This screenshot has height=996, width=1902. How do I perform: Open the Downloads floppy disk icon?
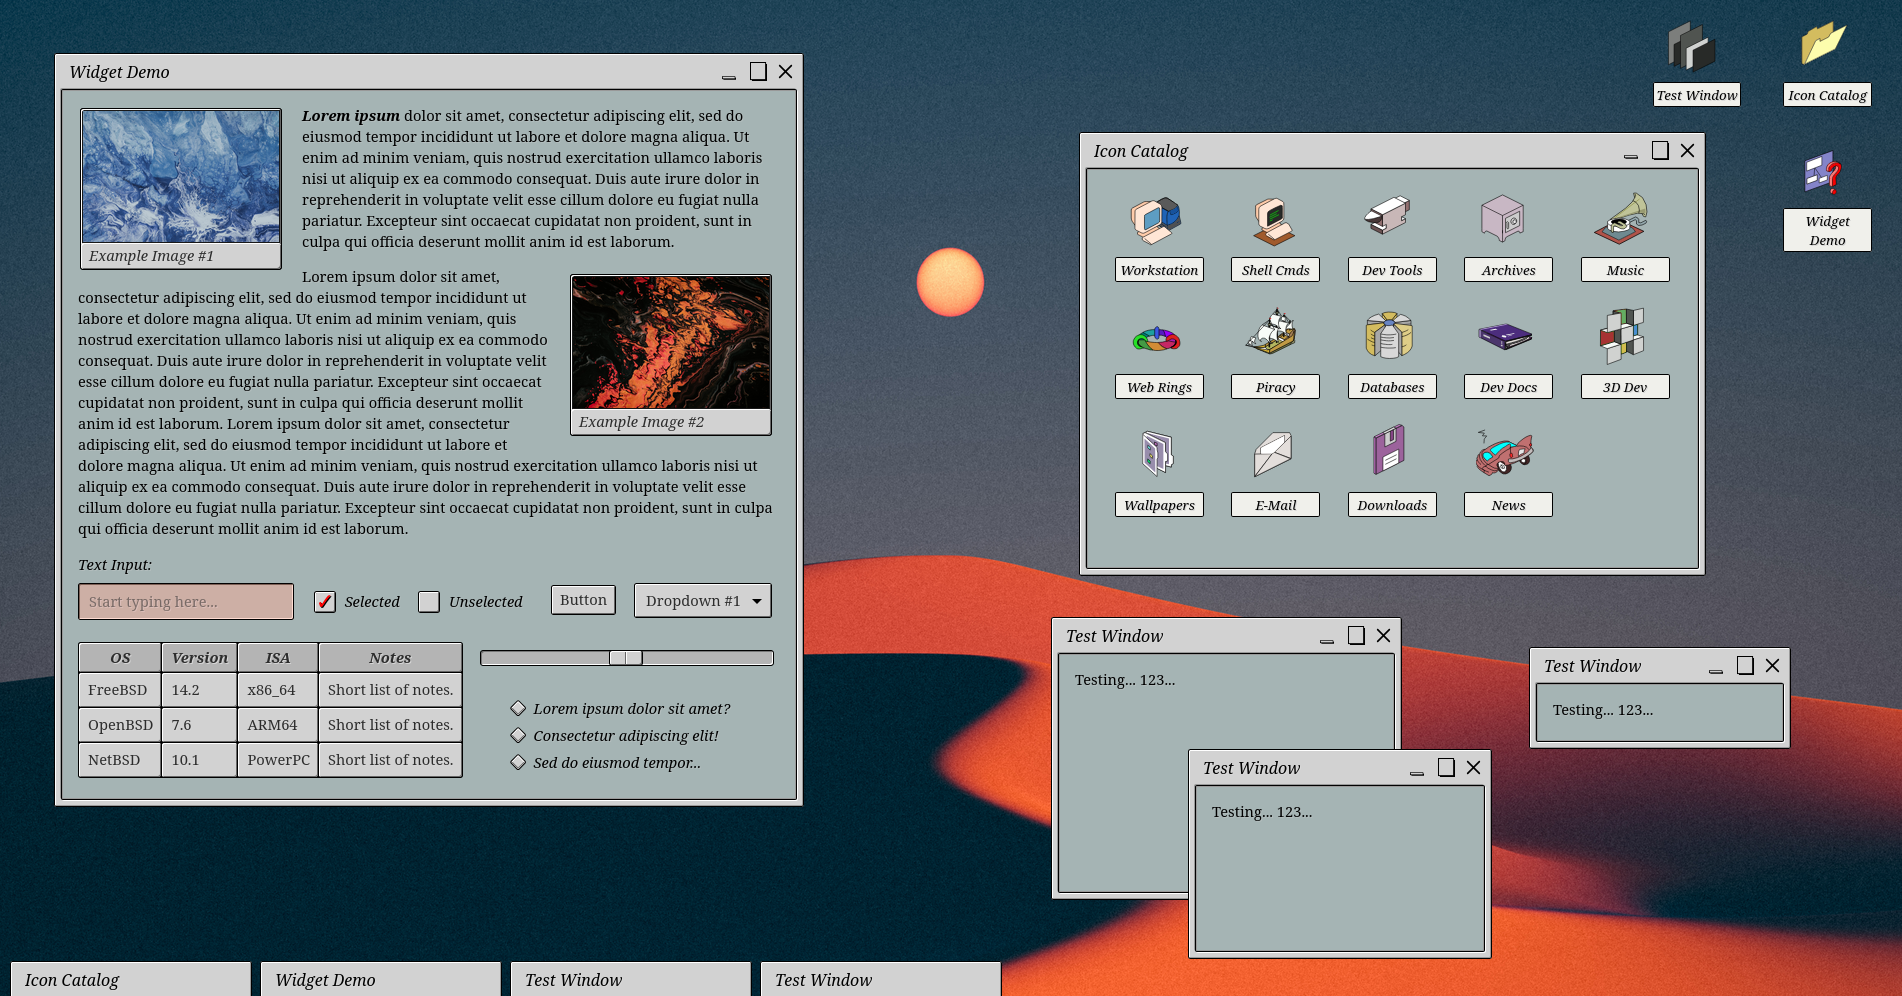(x=1390, y=451)
